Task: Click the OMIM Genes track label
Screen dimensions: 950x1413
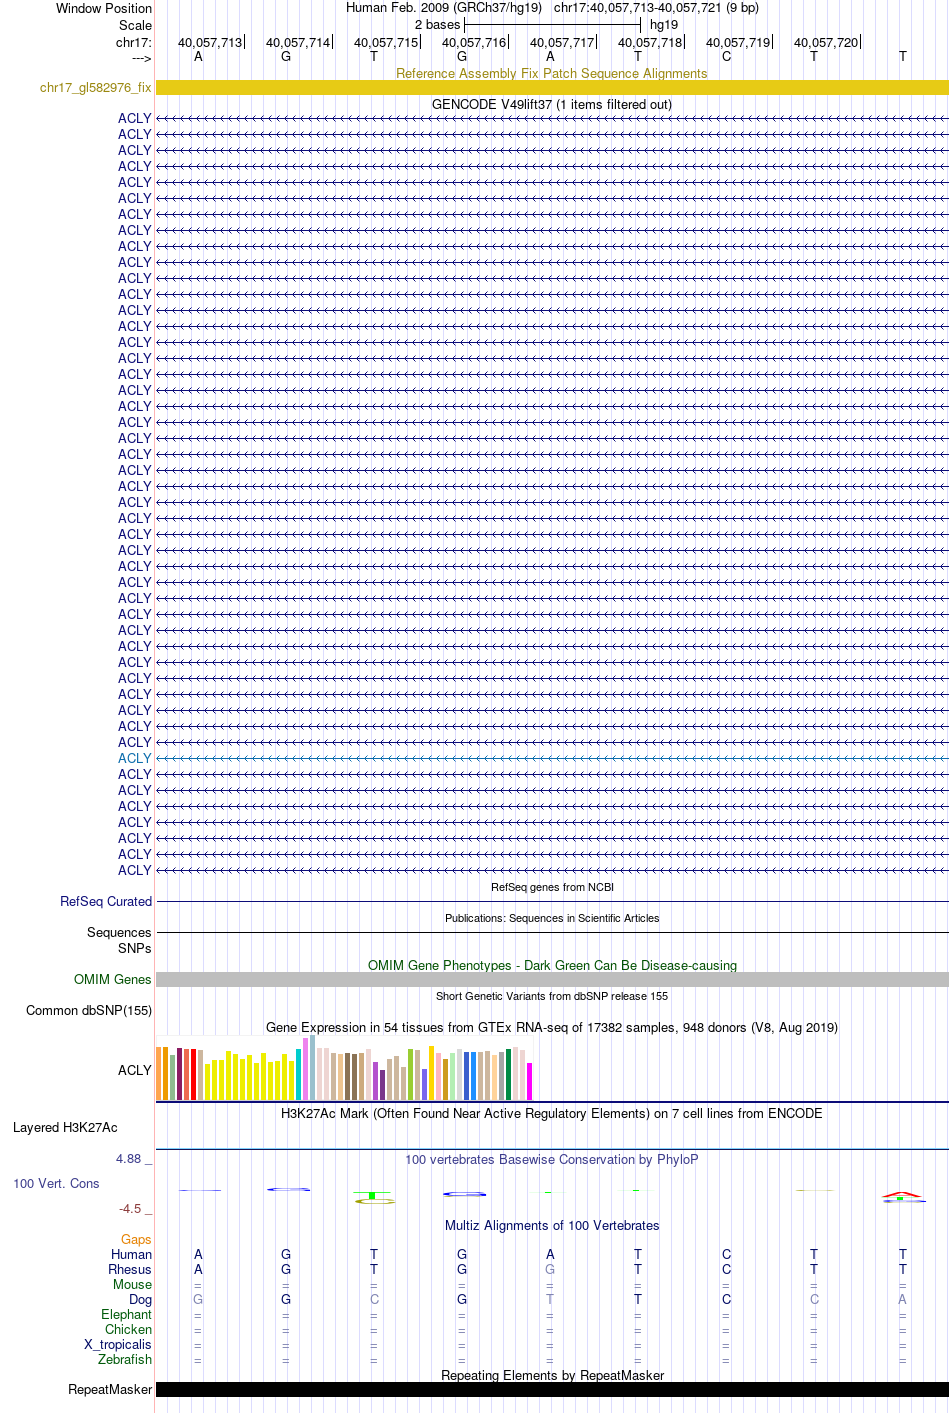Action: tap(113, 979)
